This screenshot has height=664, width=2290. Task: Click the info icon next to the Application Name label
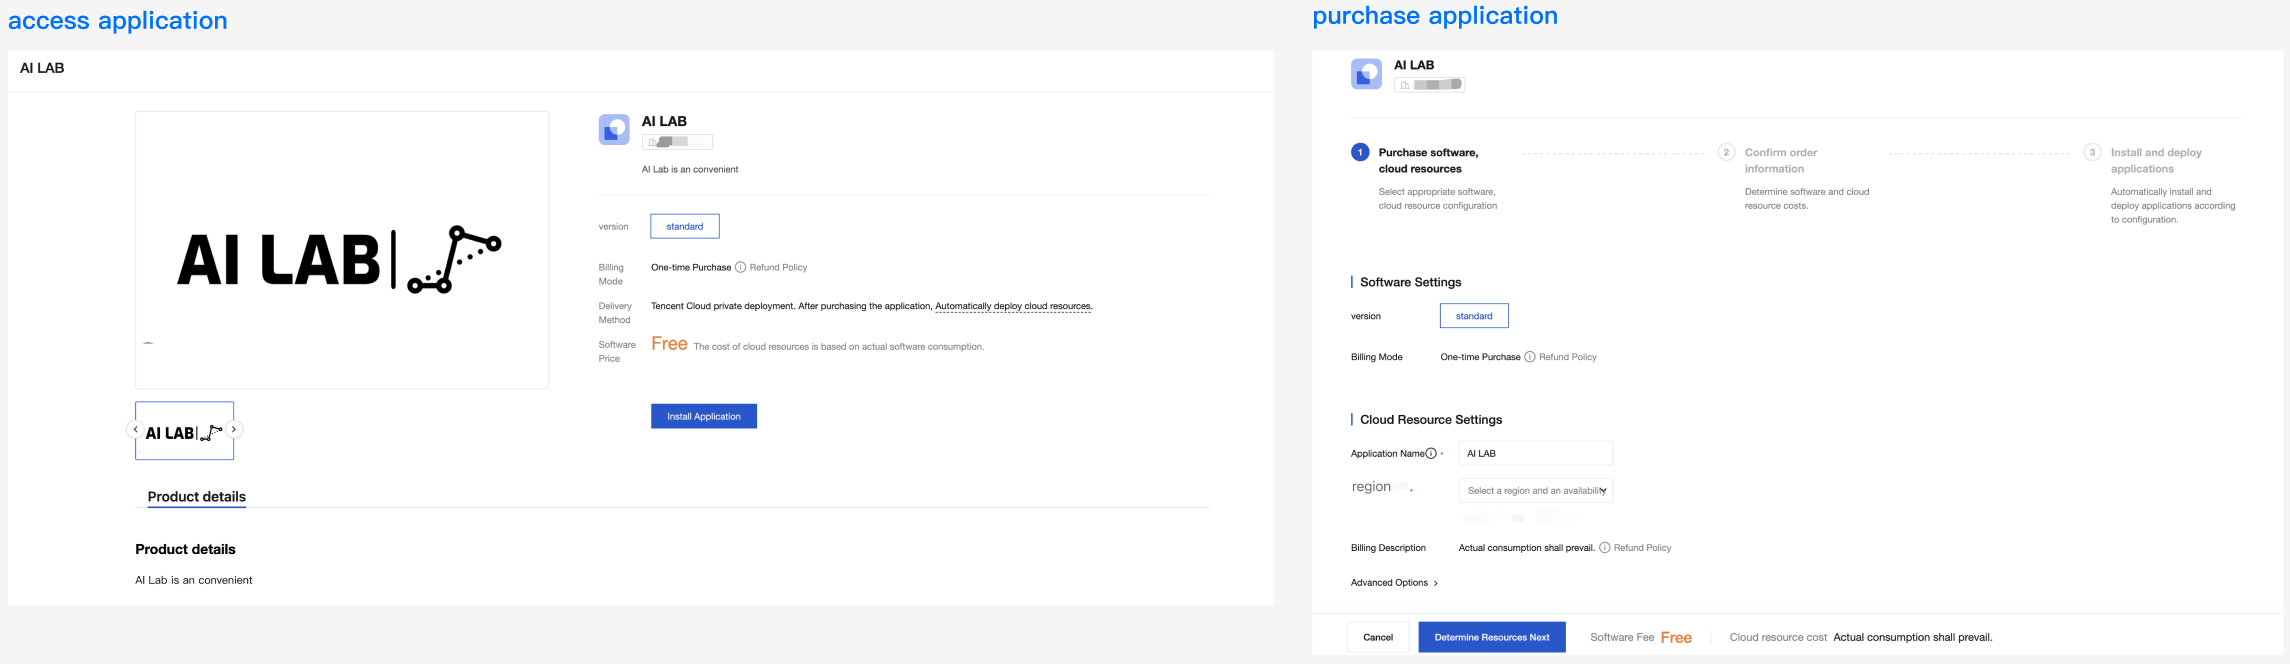coord(1431,454)
